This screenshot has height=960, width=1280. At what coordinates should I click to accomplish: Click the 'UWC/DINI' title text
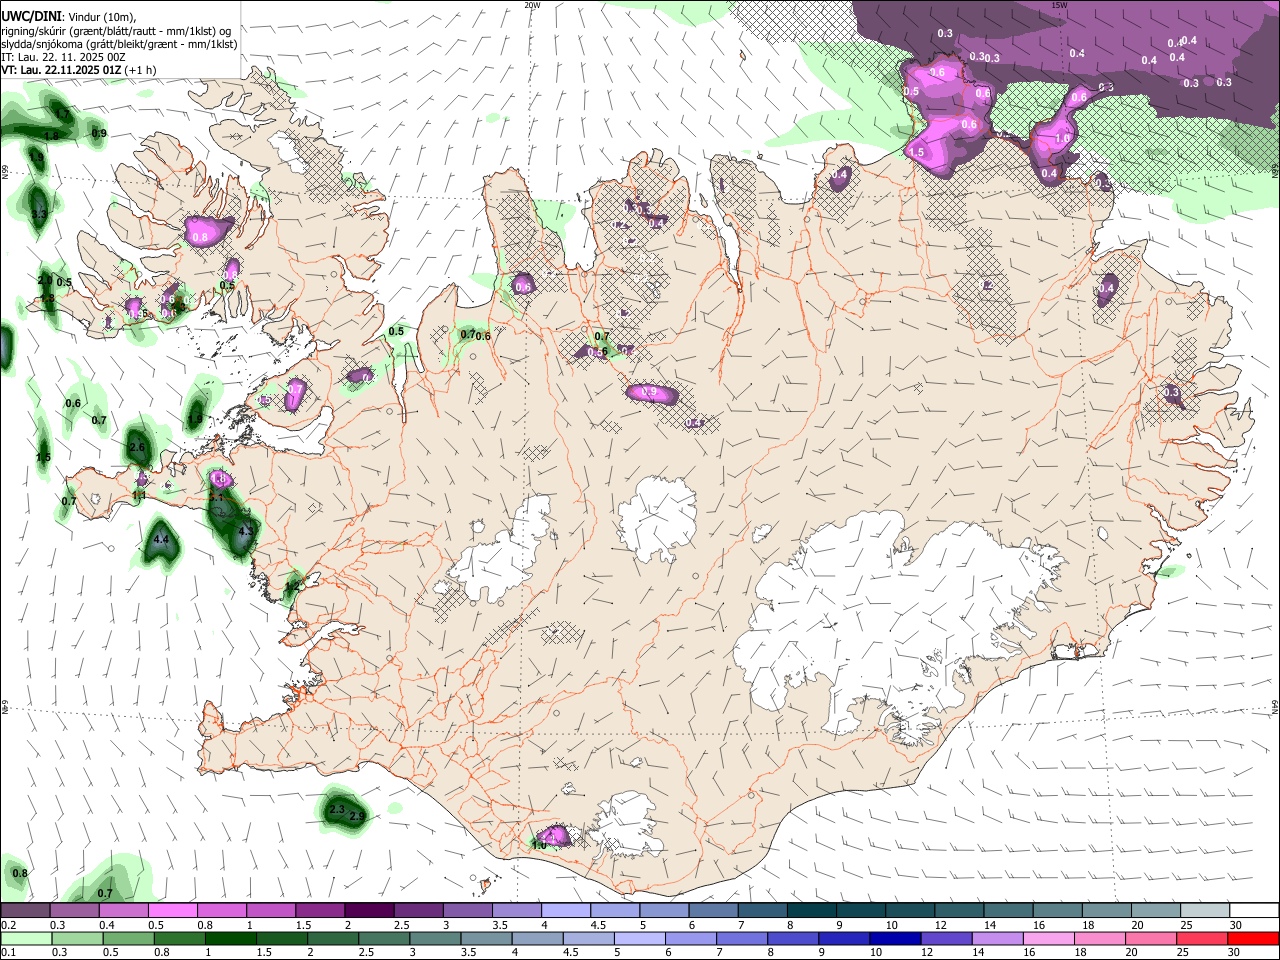coord(30,17)
